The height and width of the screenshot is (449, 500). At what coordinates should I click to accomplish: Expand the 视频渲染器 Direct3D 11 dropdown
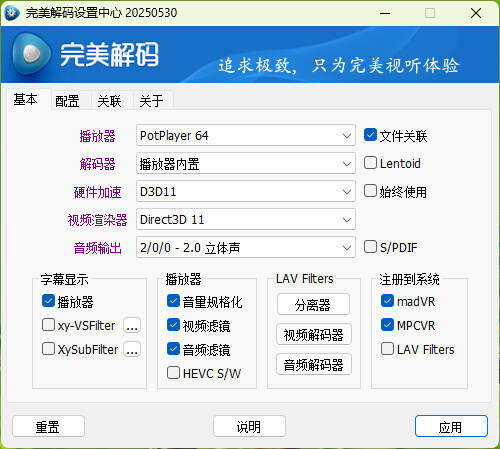[246, 219]
